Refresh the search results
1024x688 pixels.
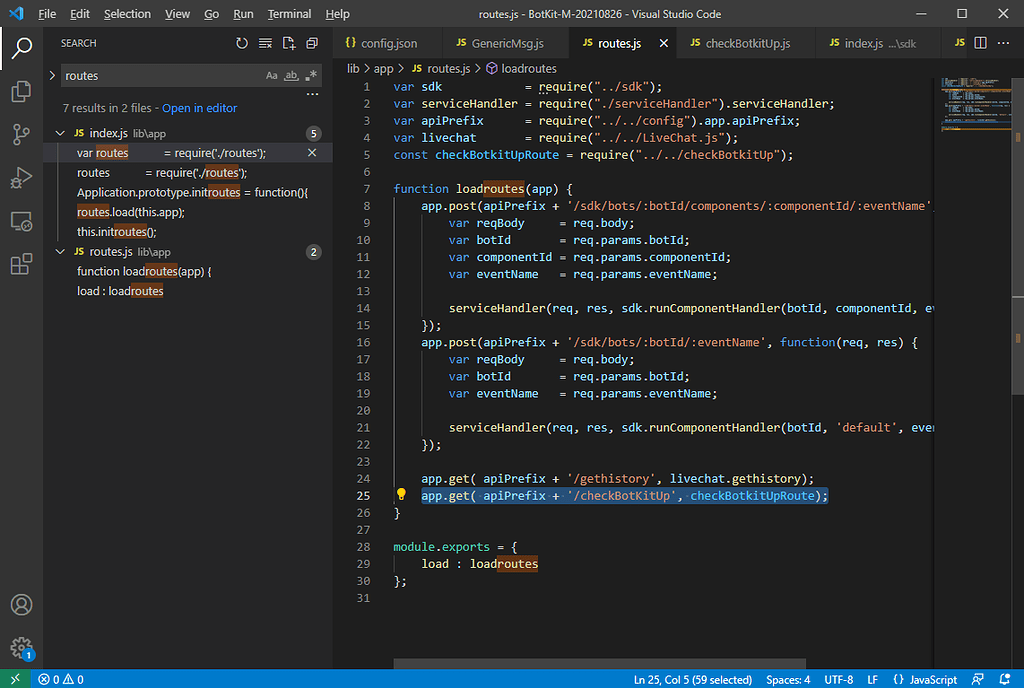(x=241, y=43)
